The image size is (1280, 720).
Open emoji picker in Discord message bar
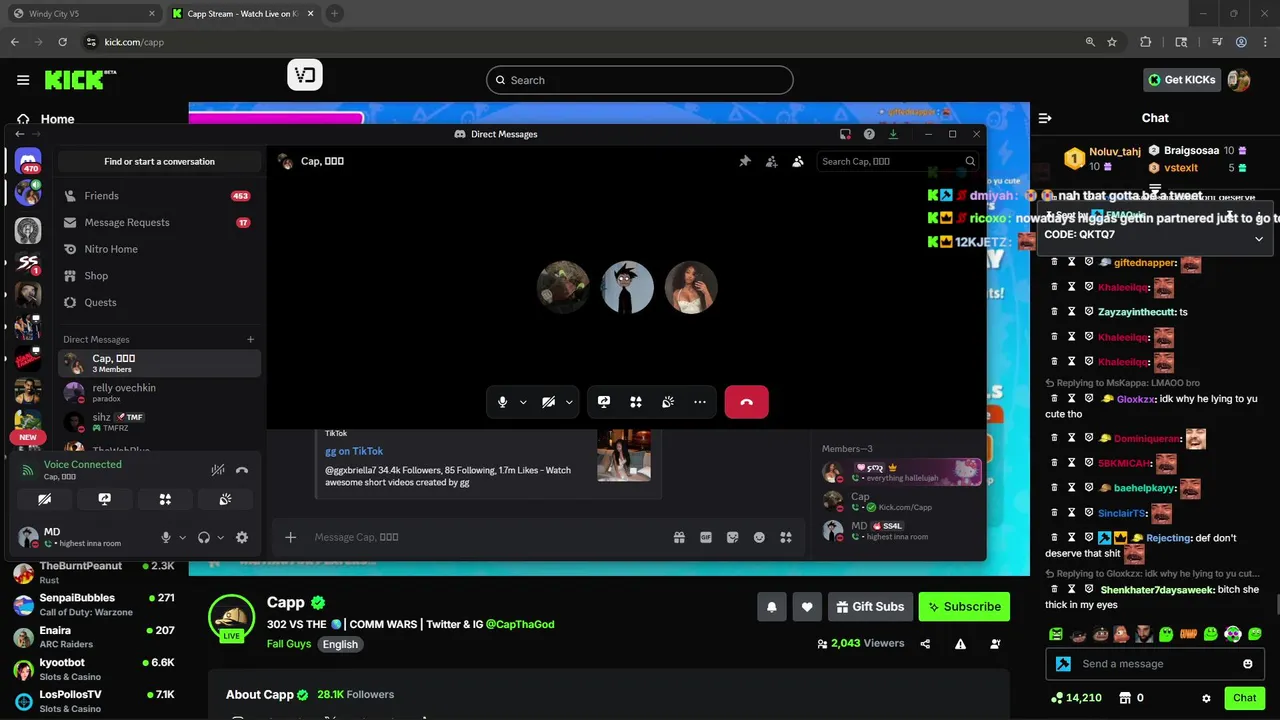pyautogui.click(x=759, y=537)
